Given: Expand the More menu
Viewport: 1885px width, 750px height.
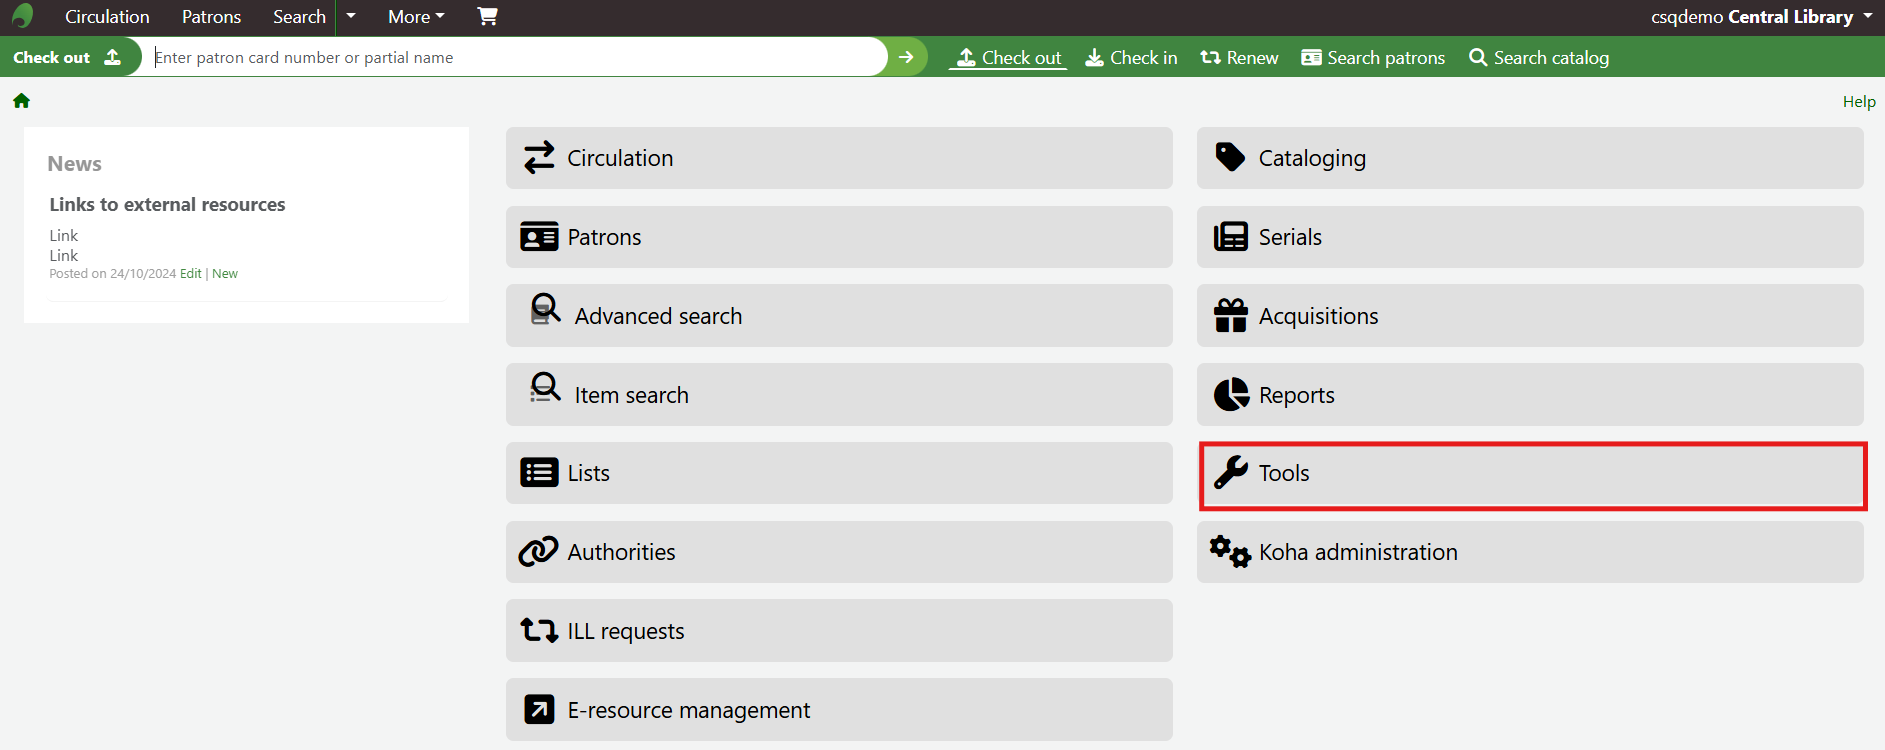Looking at the screenshot, I should tap(416, 16).
